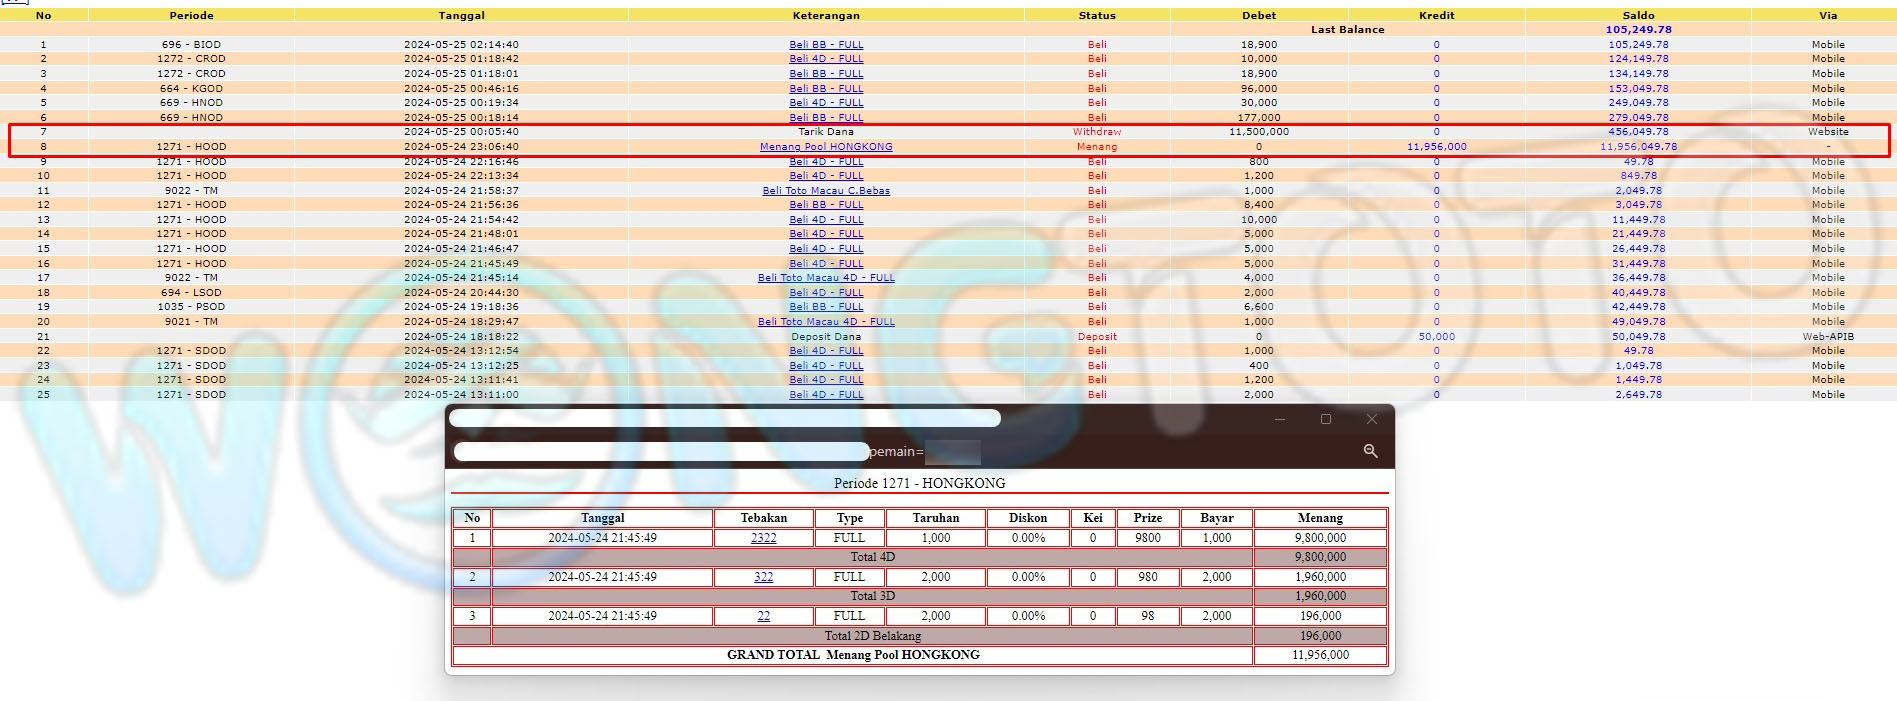Open Beli Toto Macau 4D - FULL at 21:45:14
Viewport: 1897px width, 701px height.
(x=825, y=278)
